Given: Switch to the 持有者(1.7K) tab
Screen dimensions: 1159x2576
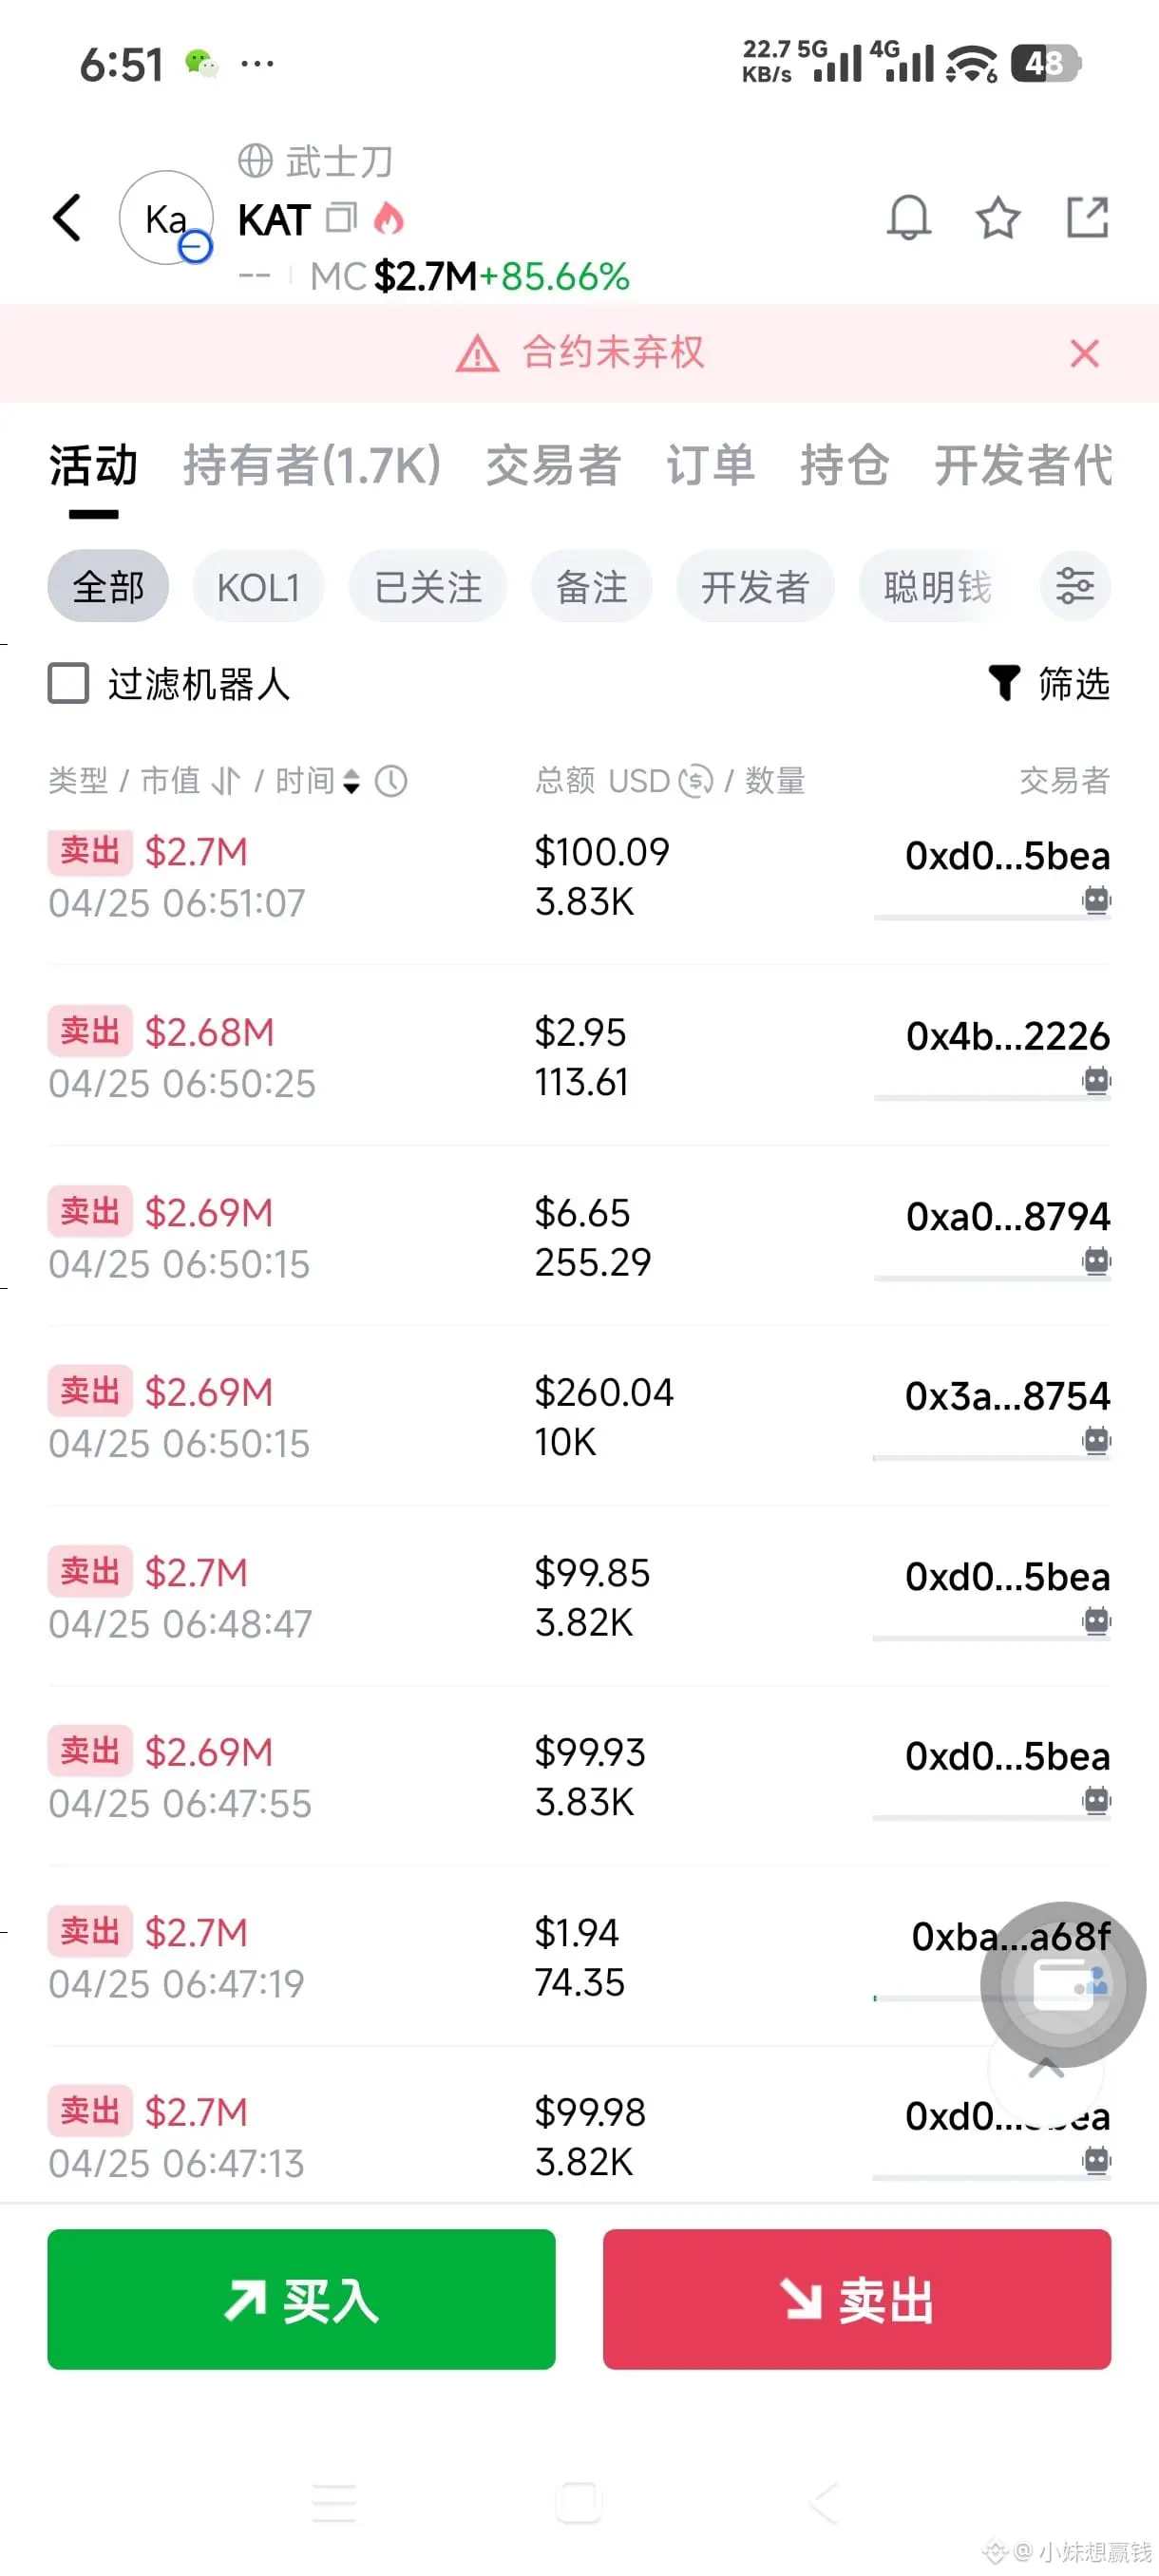Looking at the screenshot, I should [311, 466].
